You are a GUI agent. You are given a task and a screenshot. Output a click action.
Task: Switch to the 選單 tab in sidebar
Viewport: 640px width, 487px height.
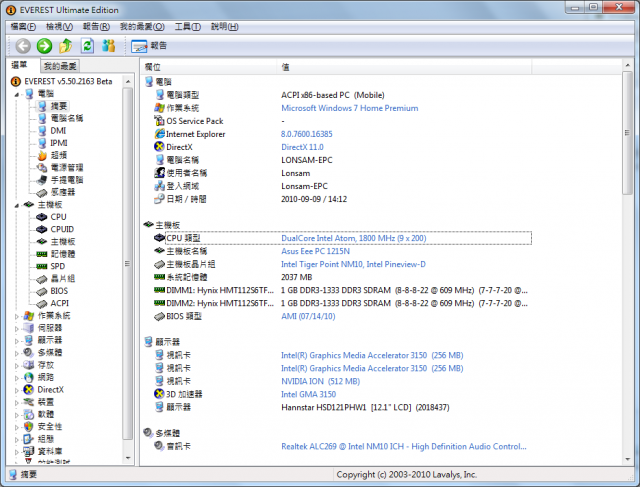20,65
